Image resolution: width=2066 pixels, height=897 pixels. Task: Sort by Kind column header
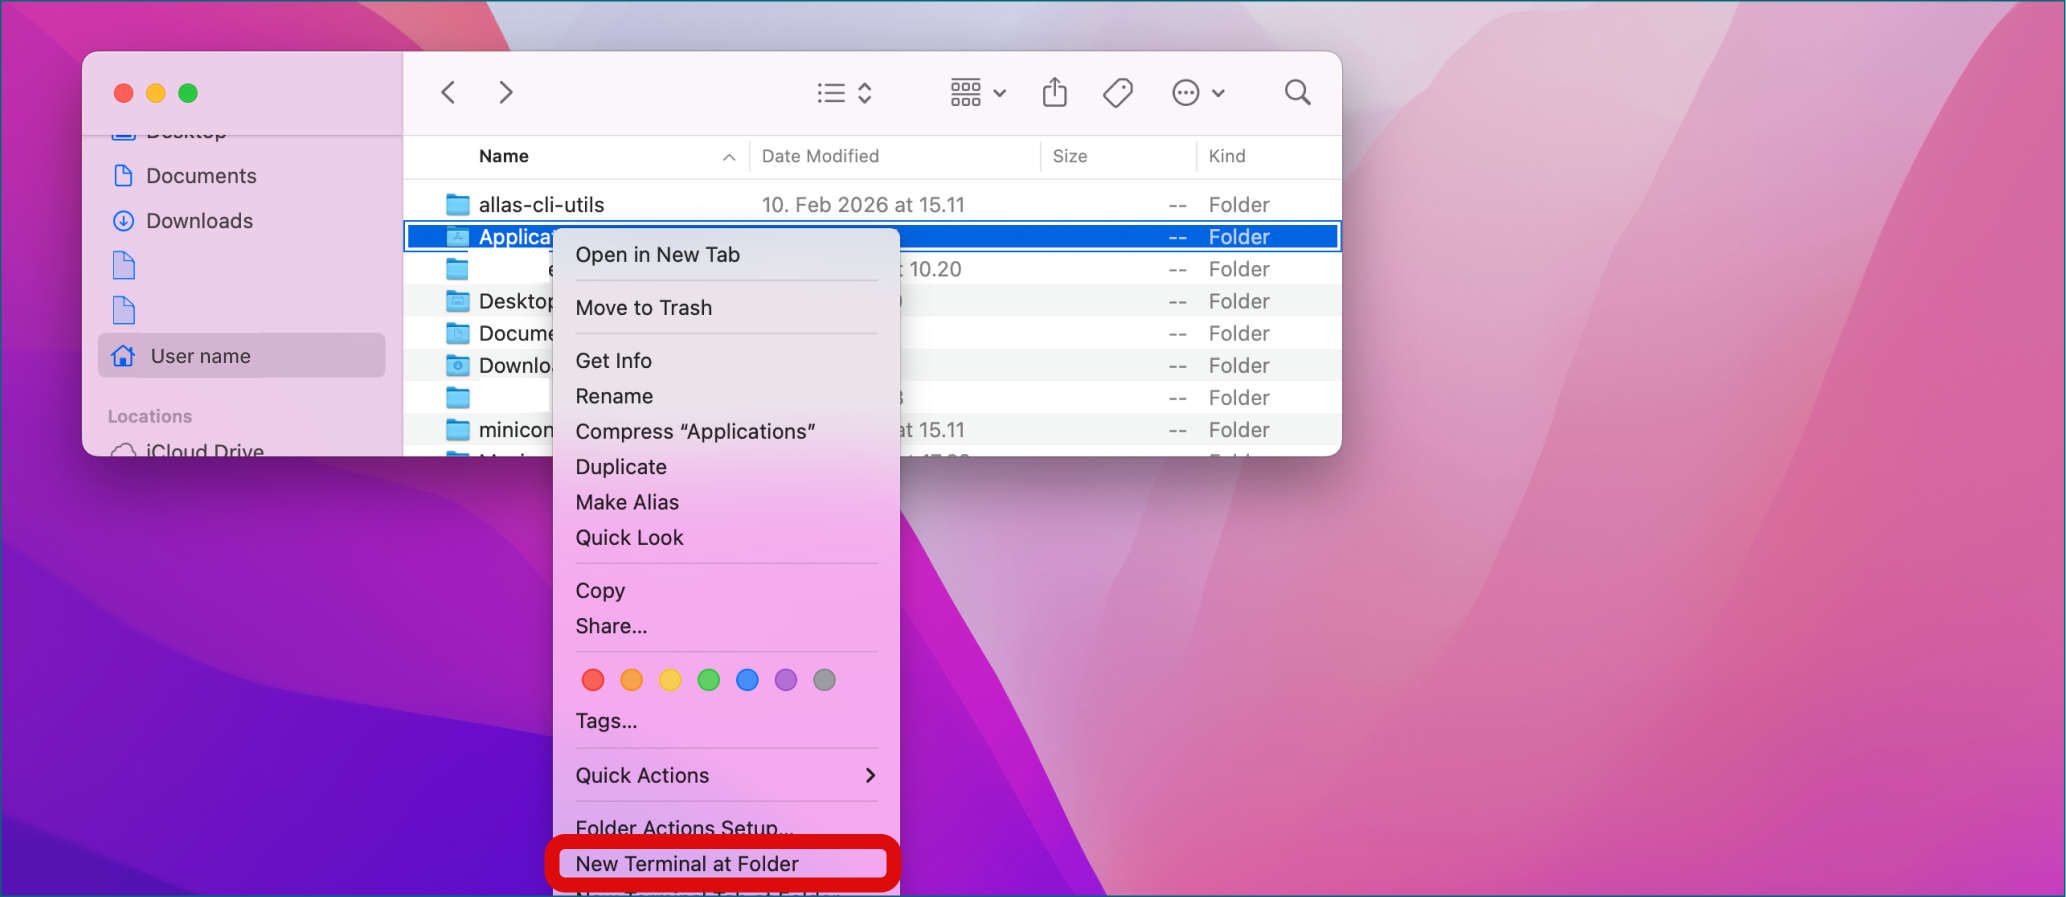click(1227, 156)
